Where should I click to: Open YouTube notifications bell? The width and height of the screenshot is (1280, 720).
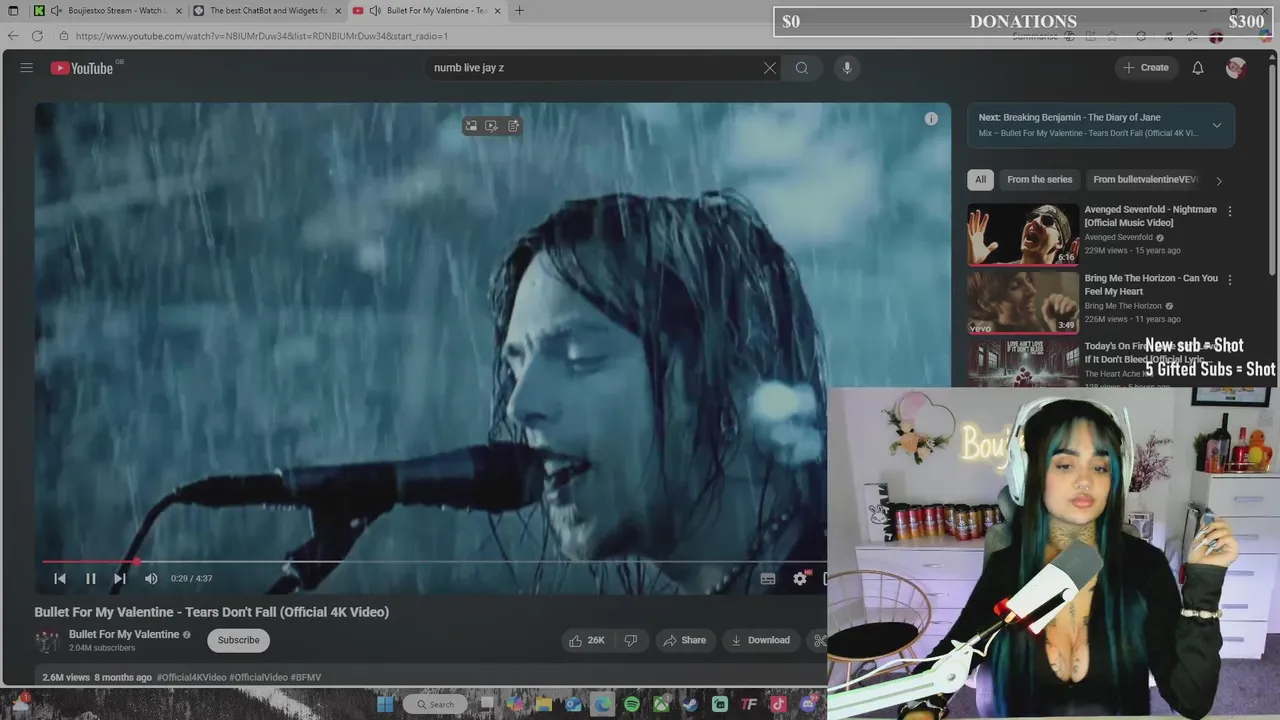pos(1198,68)
